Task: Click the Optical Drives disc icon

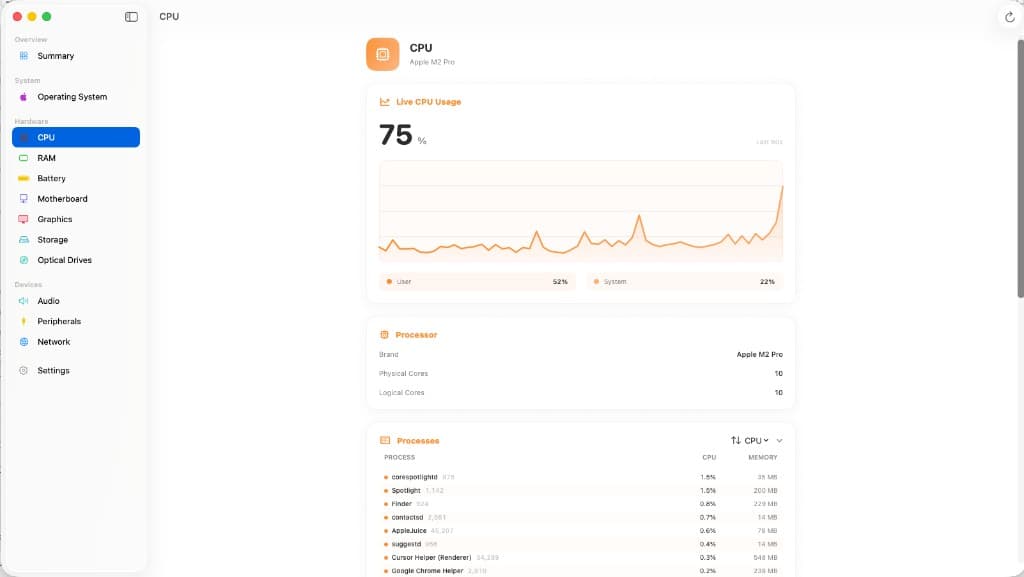Action: click(x=24, y=260)
